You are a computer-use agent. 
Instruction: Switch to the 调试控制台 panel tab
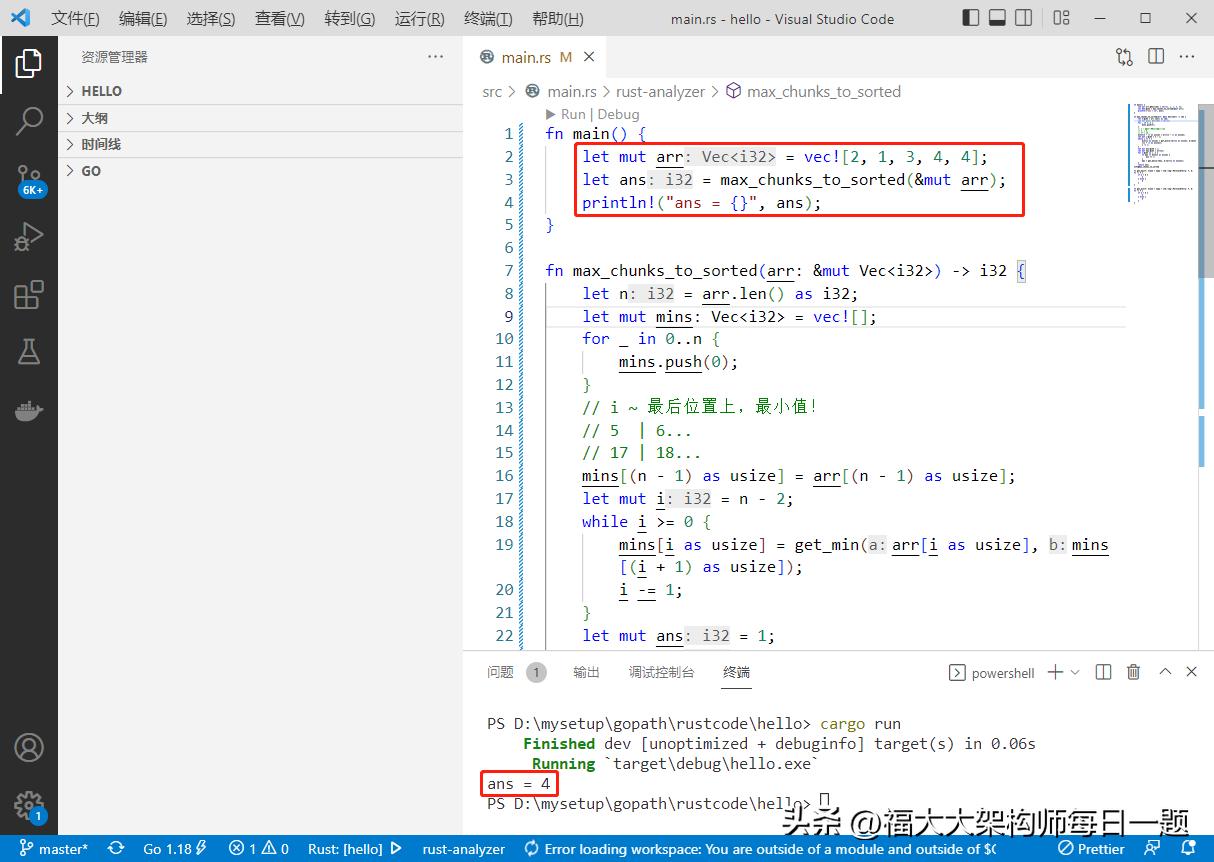pyautogui.click(x=661, y=673)
